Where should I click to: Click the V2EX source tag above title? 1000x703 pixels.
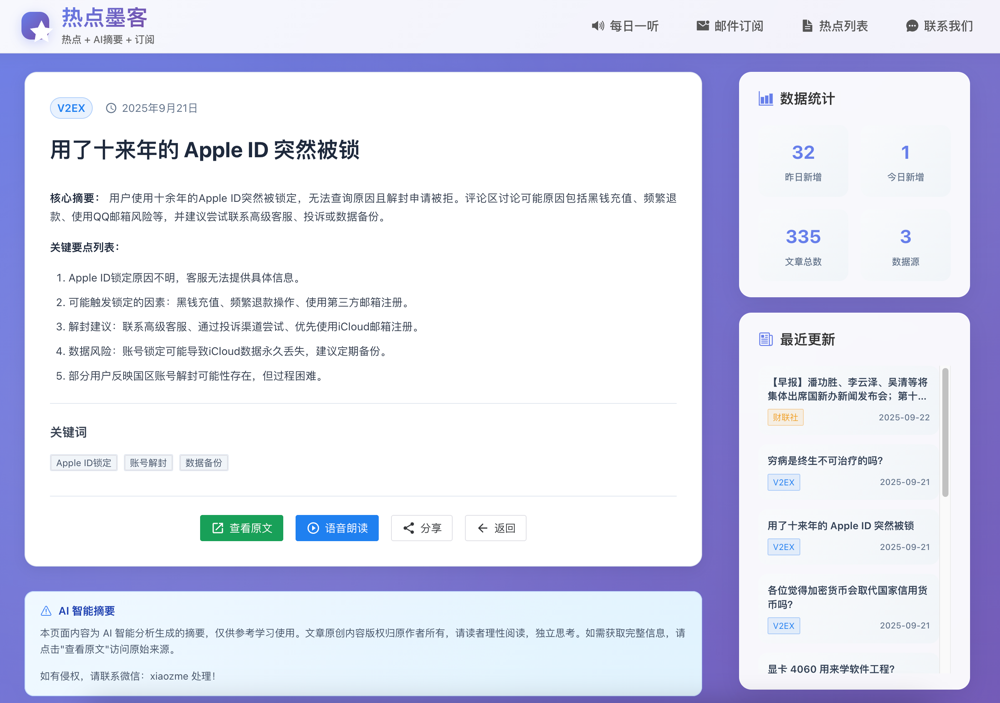point(71,108)
